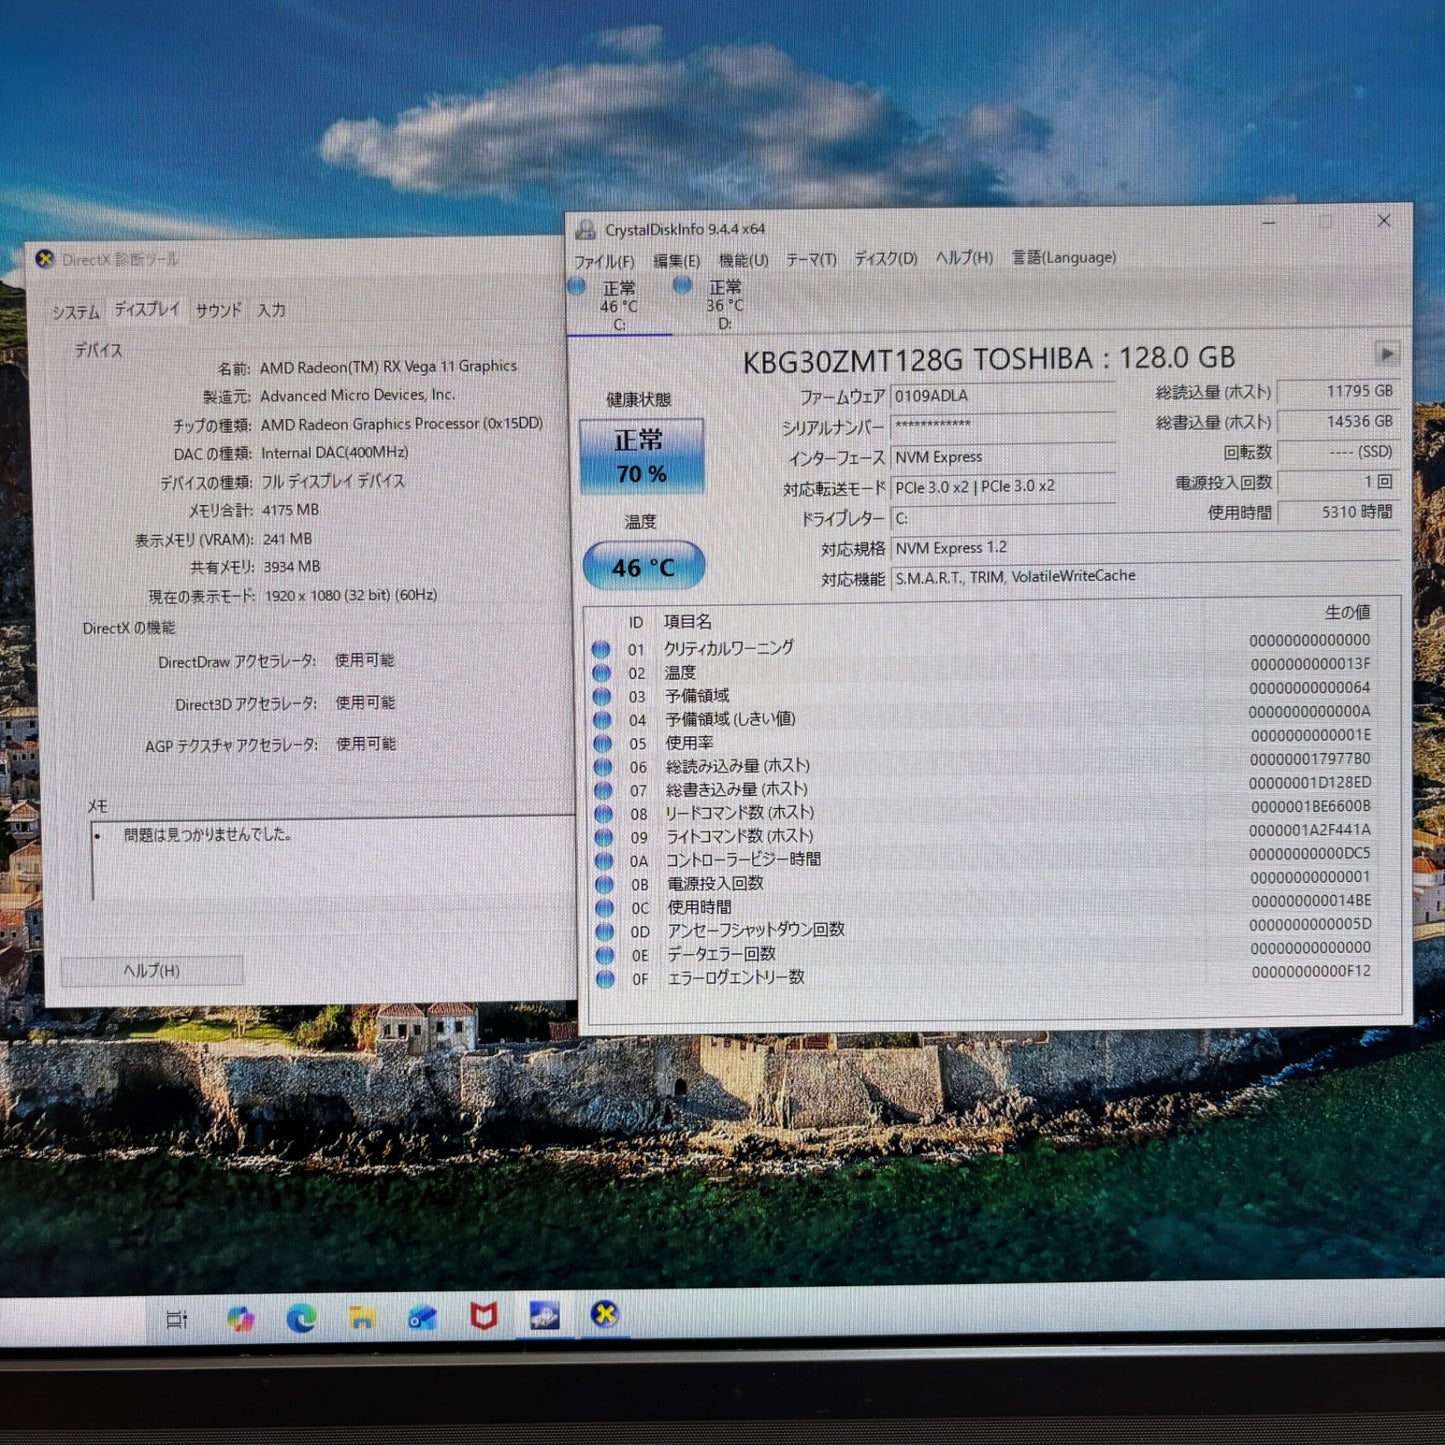Click the 正常 70% health status box
Viewport: 1445px width, 1445px height.
641,455
